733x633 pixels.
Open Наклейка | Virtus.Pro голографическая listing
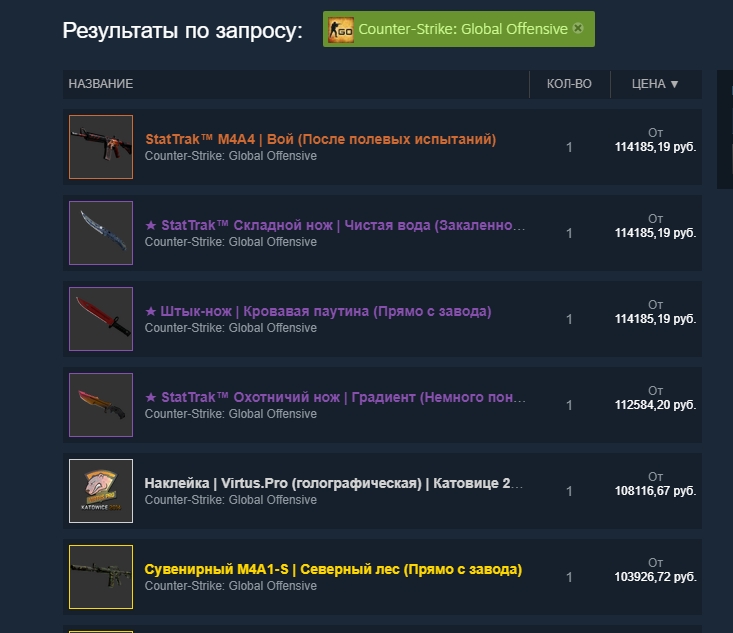(334, 483)
